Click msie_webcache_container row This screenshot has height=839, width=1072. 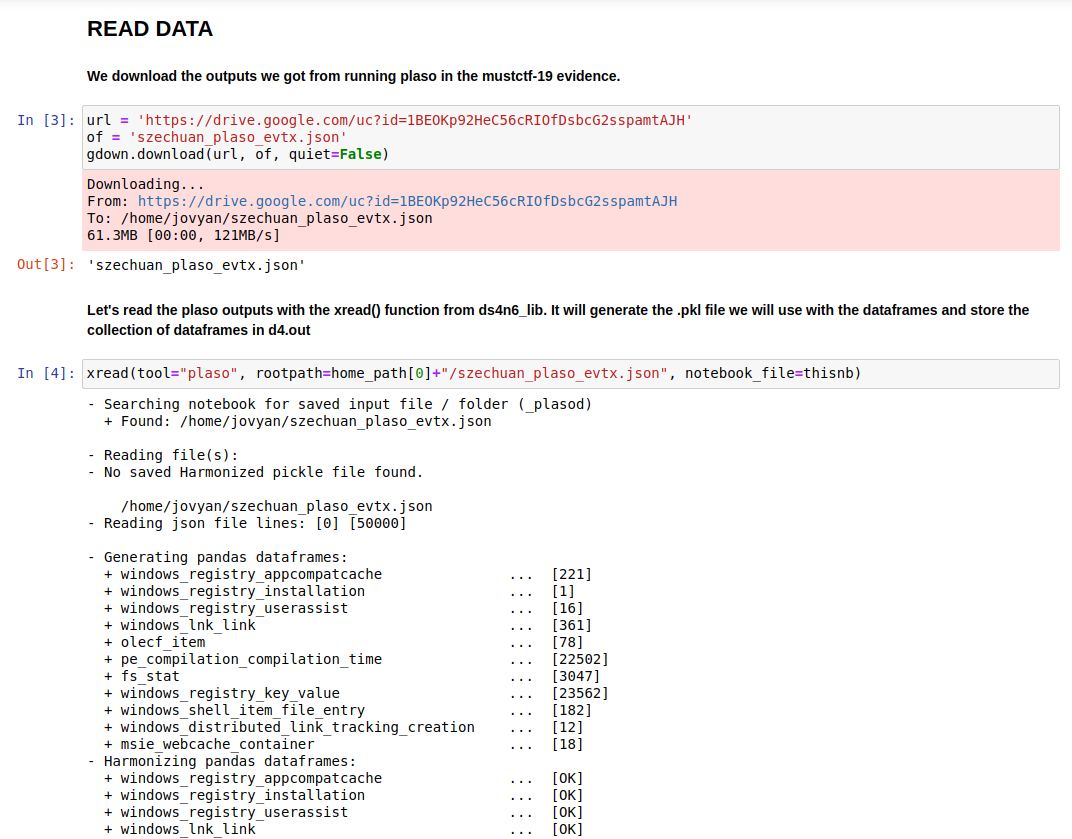coord(344,745)
